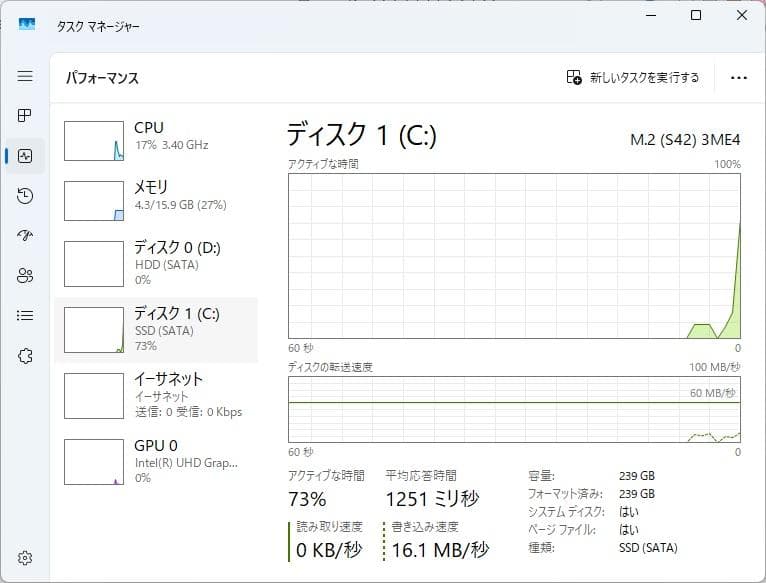766x583 pixels.
Task: Minimize the Task Manager window
Action: pyautogui.click(x=651, y=15)
